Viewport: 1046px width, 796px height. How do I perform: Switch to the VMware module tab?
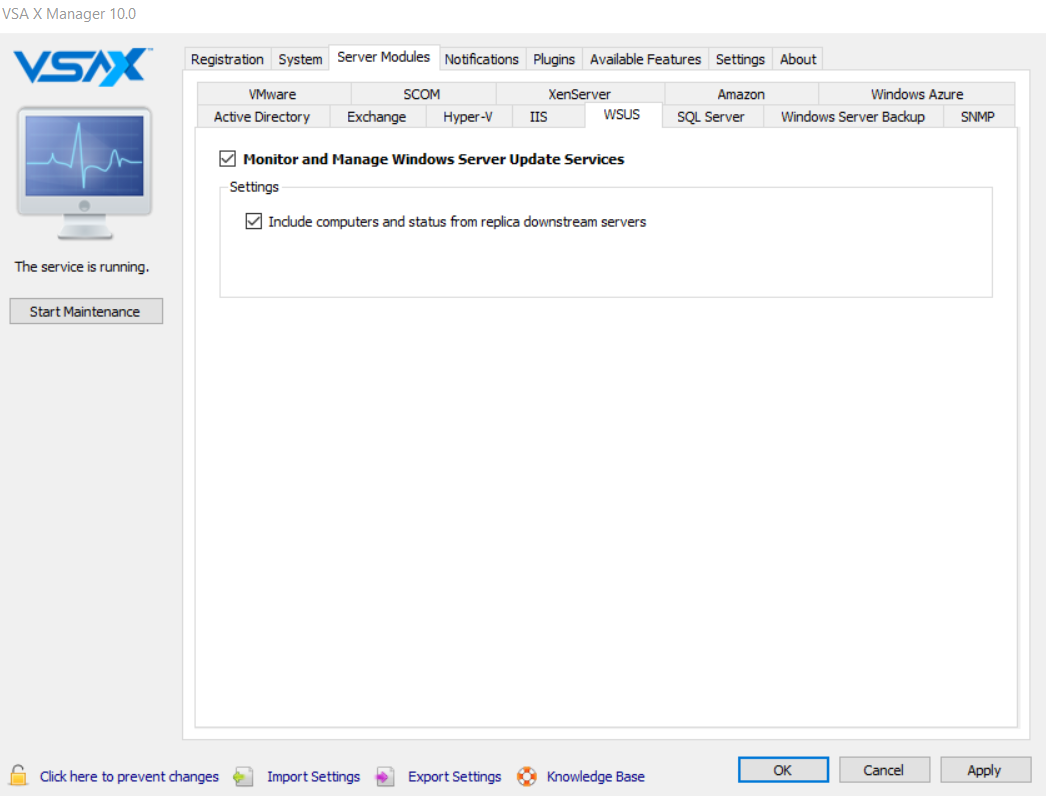pos(273,94)
